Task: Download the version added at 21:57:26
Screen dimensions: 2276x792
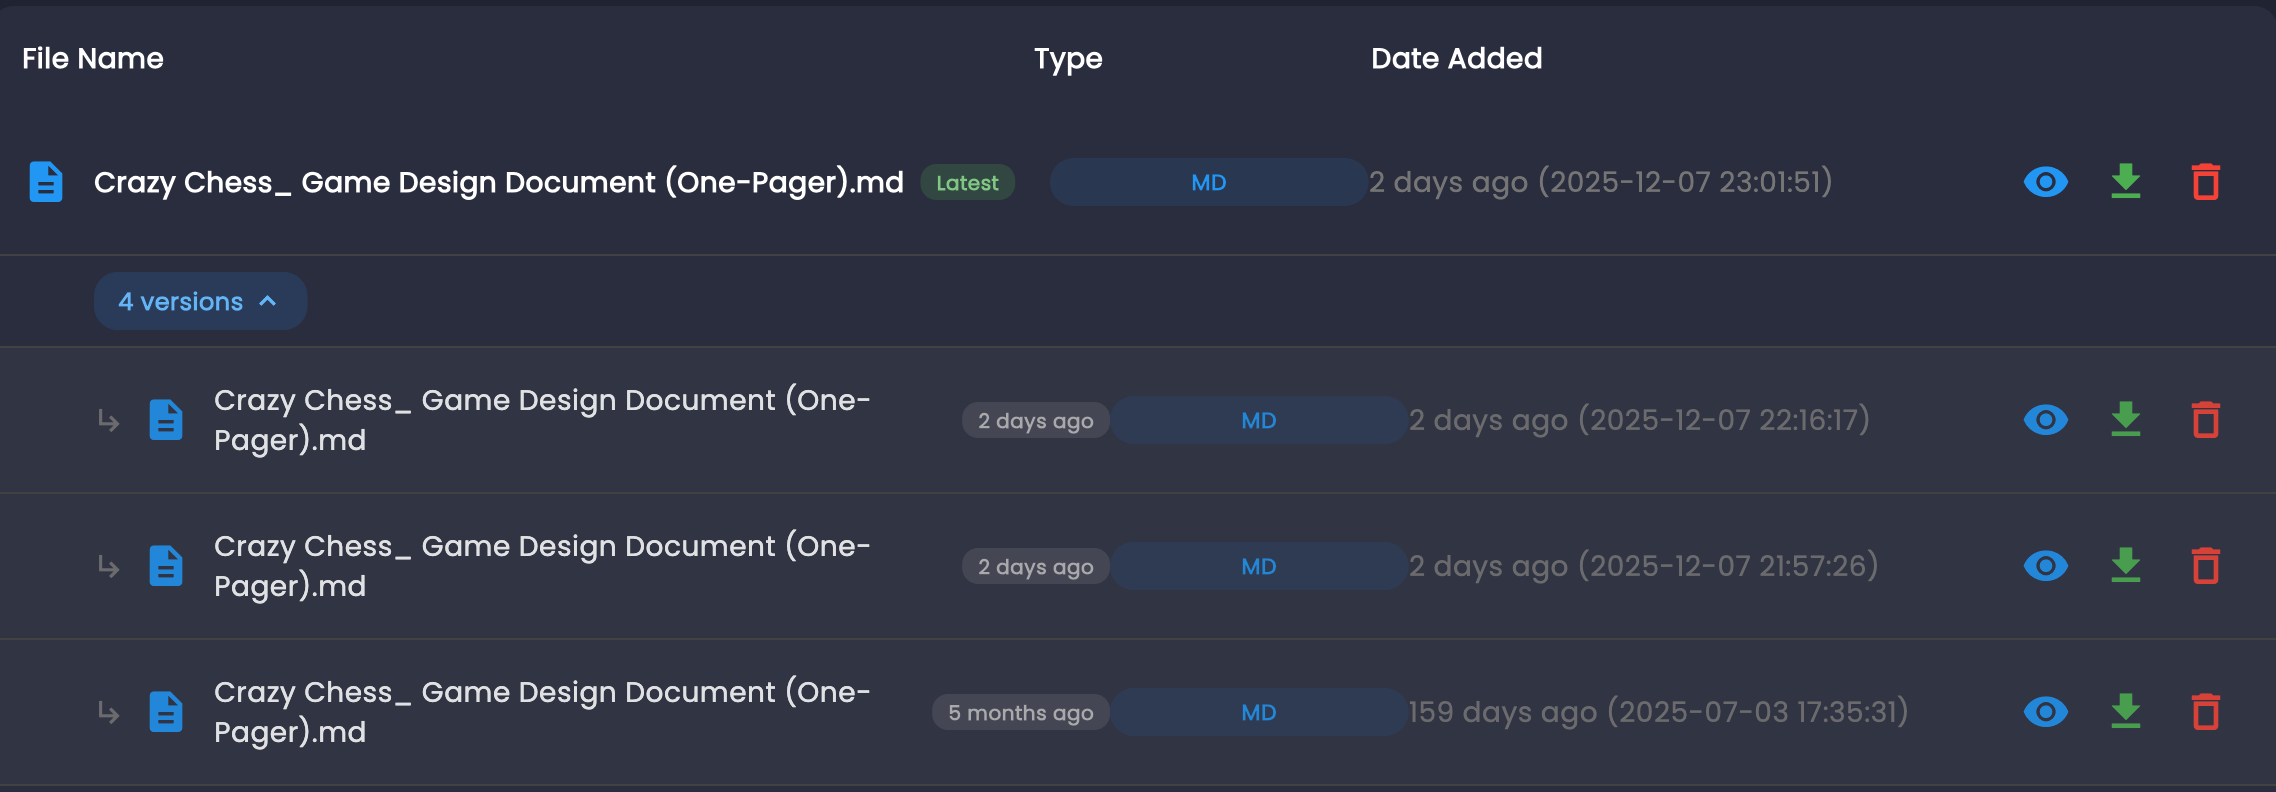Action: (x=2125, y=566)
